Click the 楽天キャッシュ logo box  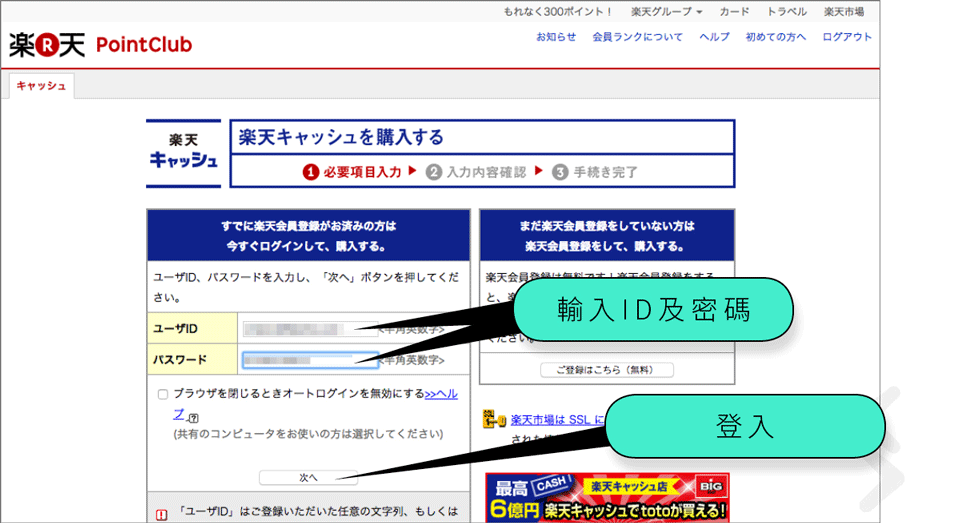184,153
